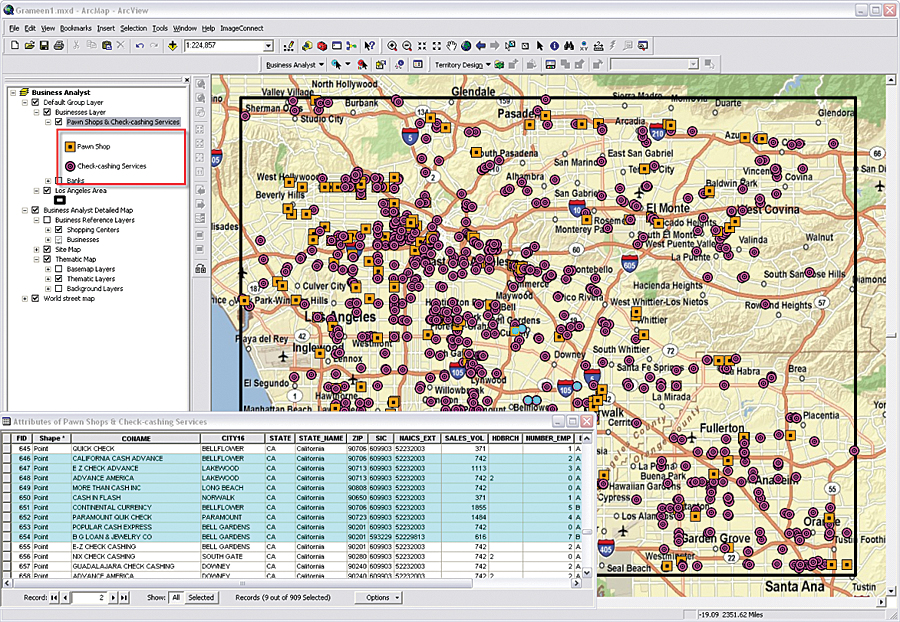Screen dimensions: 900x622
Task: Open the Editor toolbar pencil icon
Action: tap(289, 45)
